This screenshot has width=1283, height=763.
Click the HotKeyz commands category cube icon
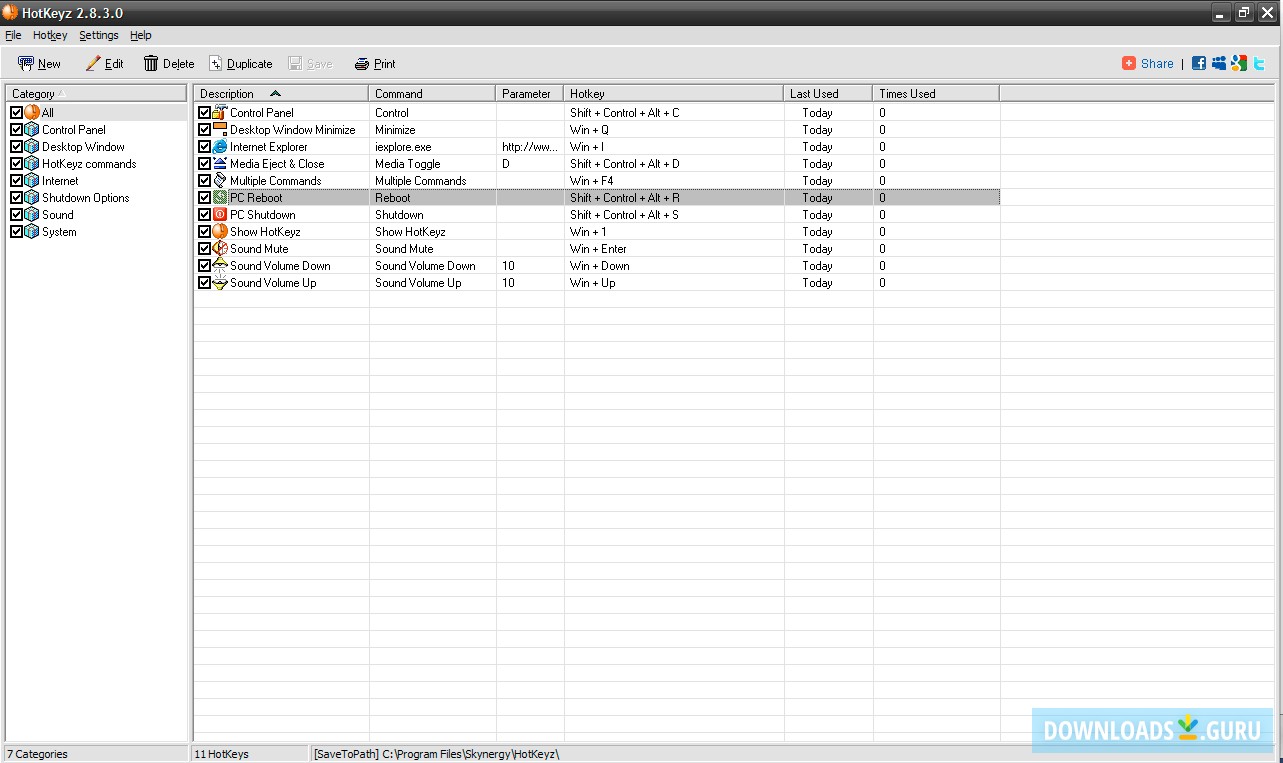[x=32, y=164]
